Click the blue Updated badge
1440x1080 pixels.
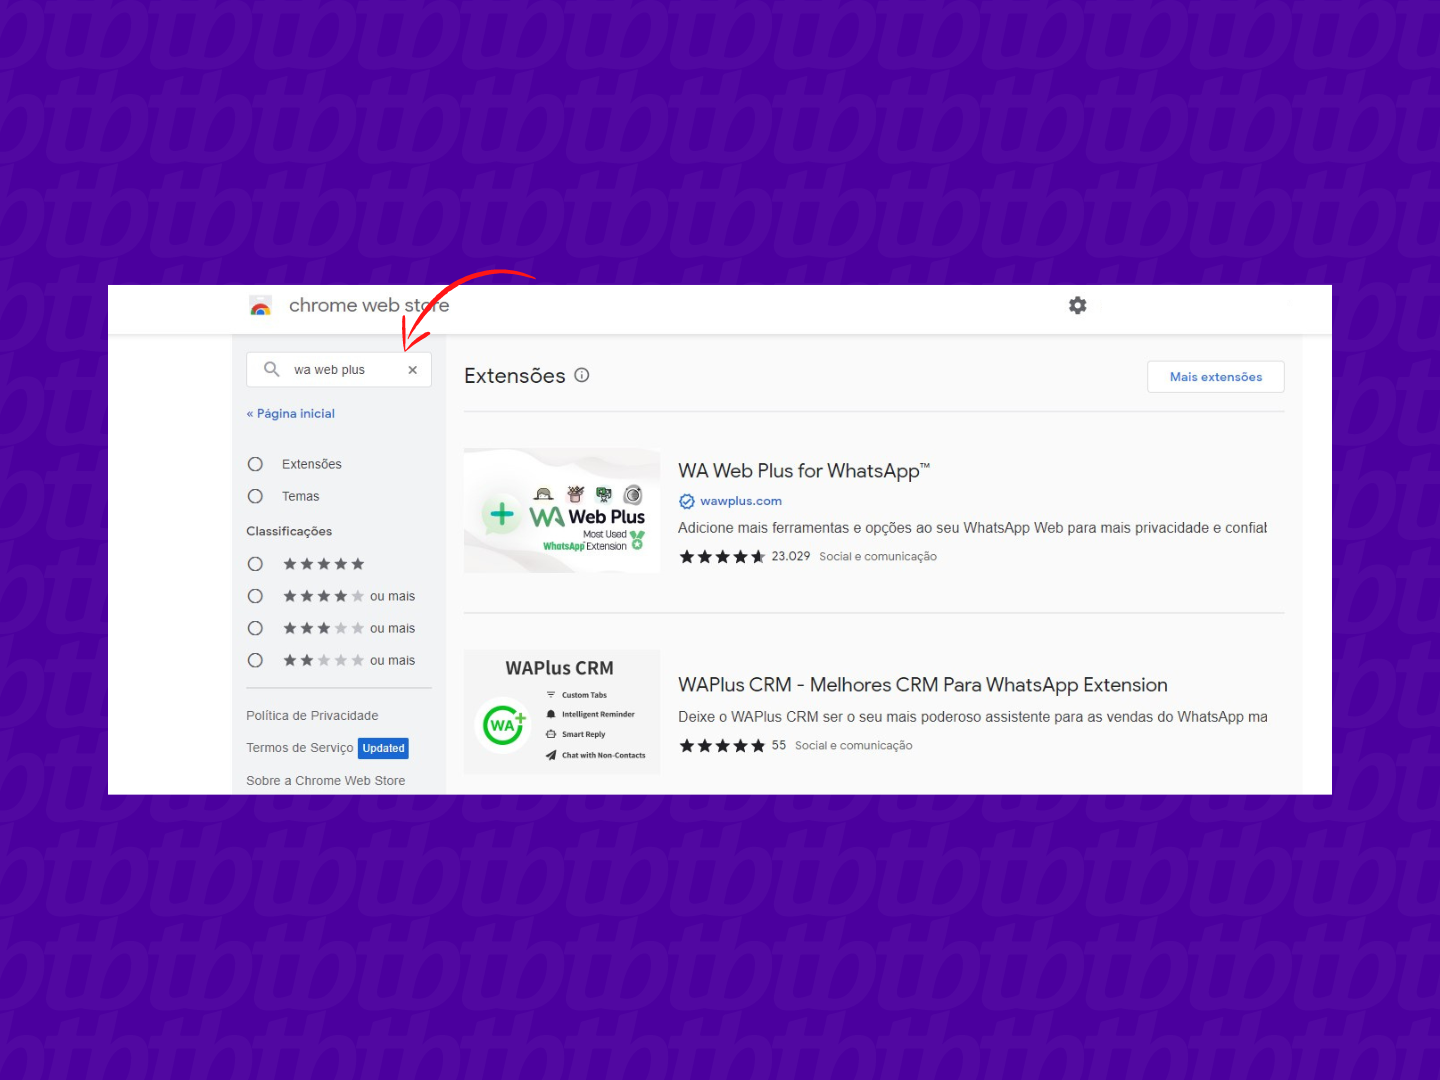coord(384,748)
